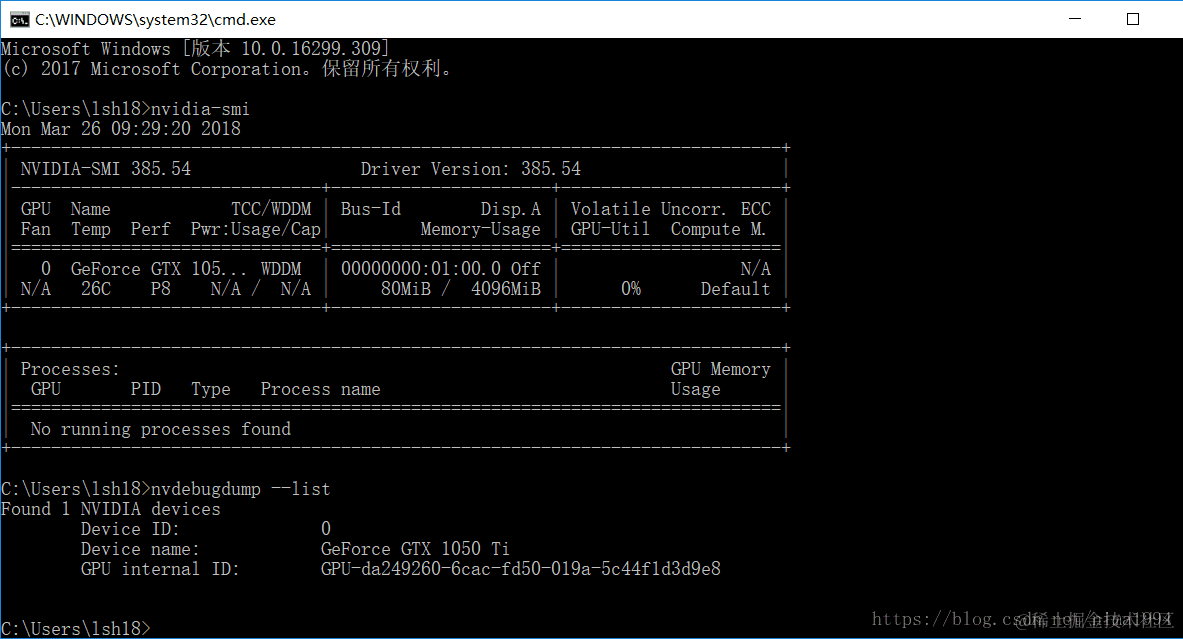Click the '4096MiB' total memory value
1183x639 pixels.
506,289
